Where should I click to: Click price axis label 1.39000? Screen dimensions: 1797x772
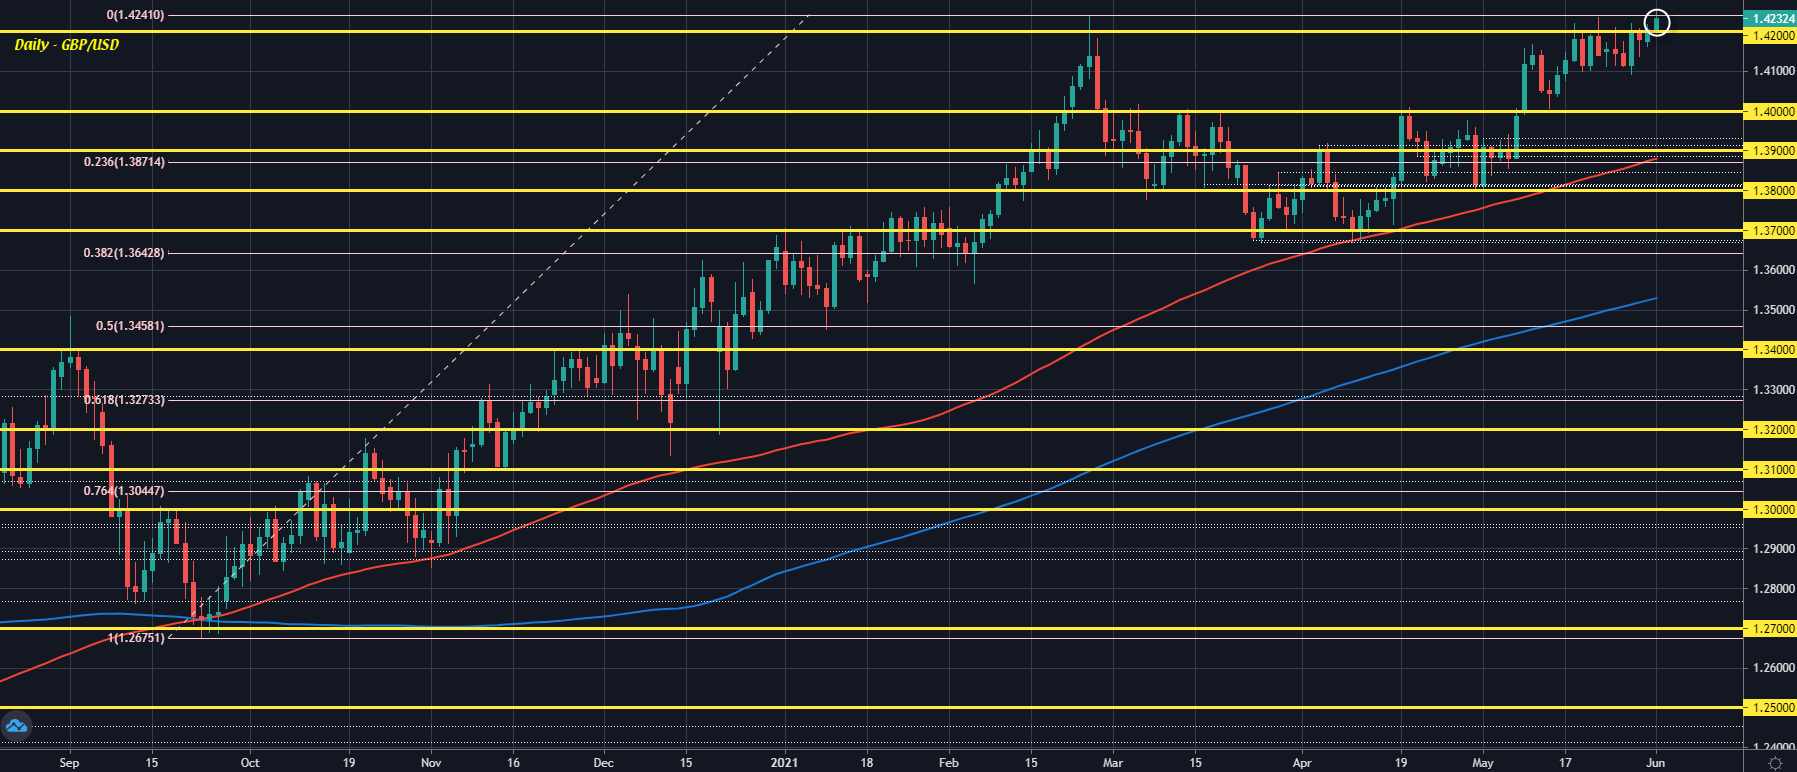[x=1769, y=150]
